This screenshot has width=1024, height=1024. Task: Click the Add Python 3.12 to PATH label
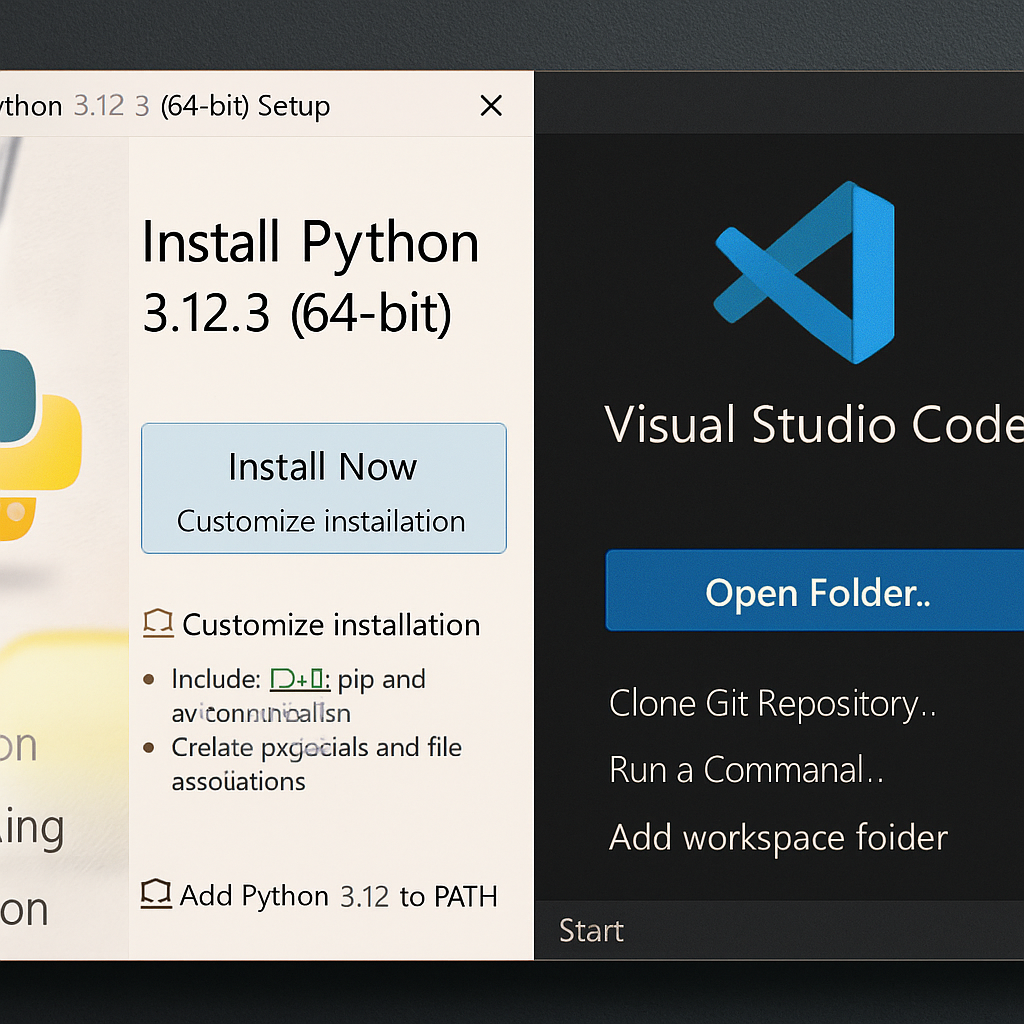coord(338,896)
